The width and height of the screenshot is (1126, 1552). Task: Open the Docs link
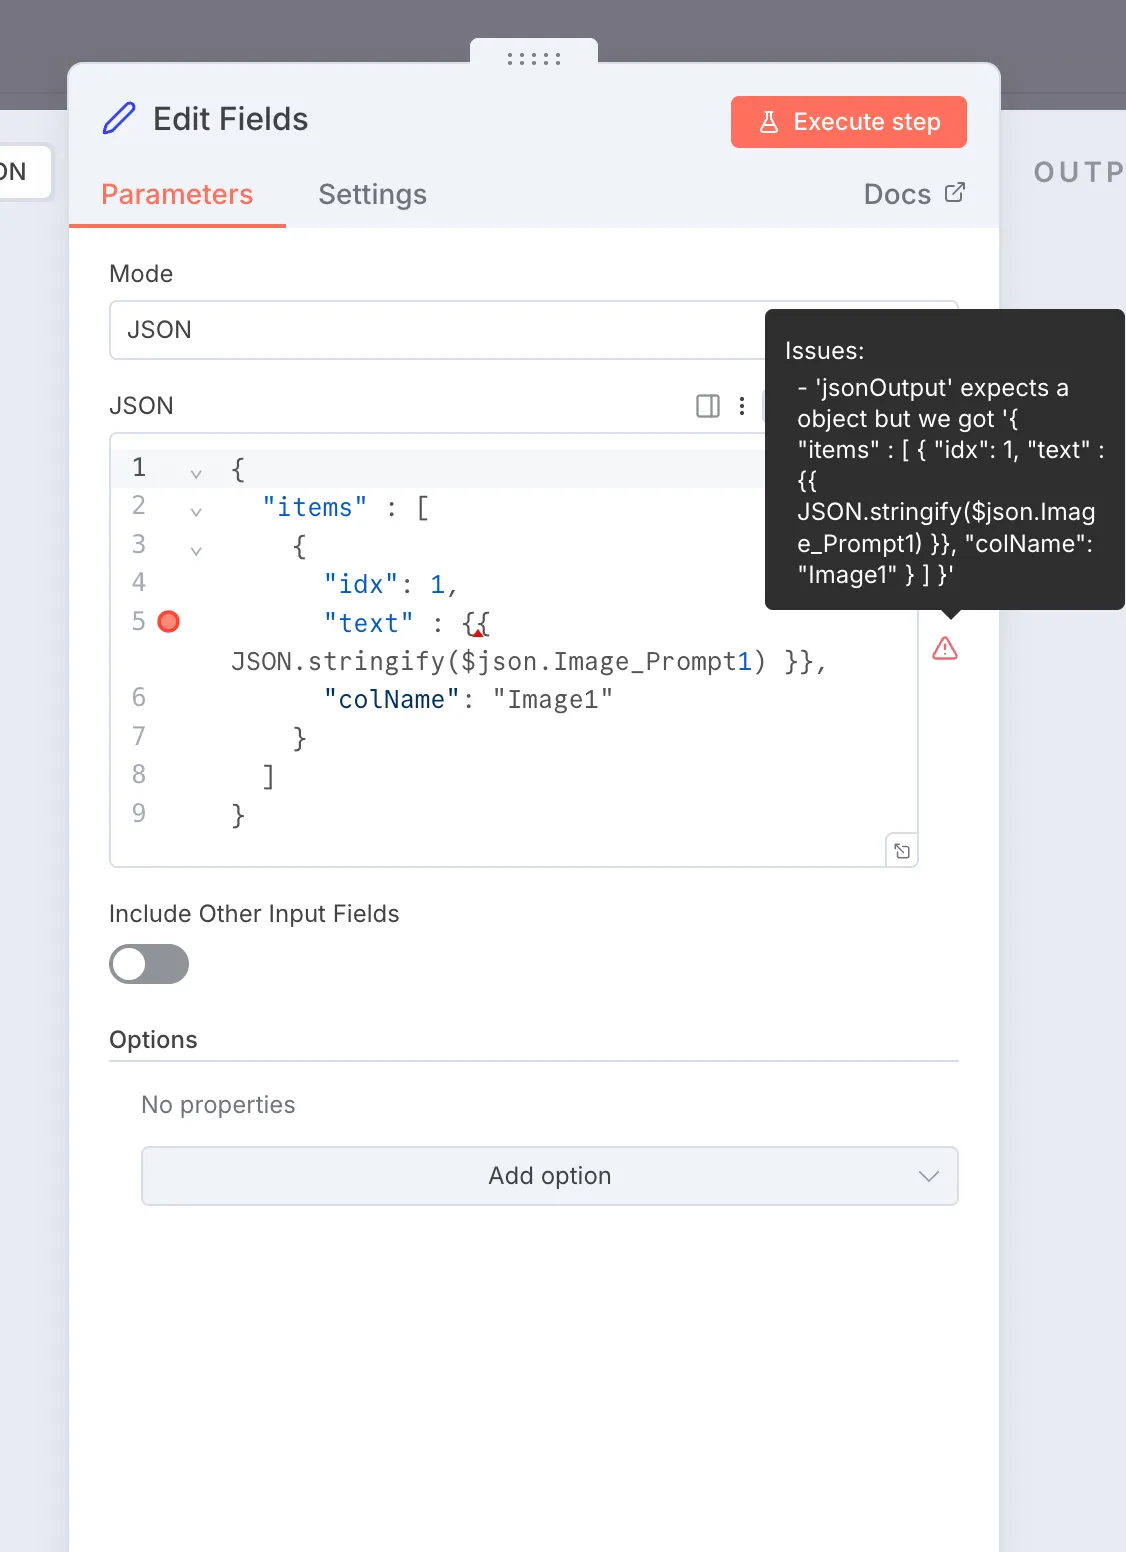pyautogui.click(x=897, y=194)
